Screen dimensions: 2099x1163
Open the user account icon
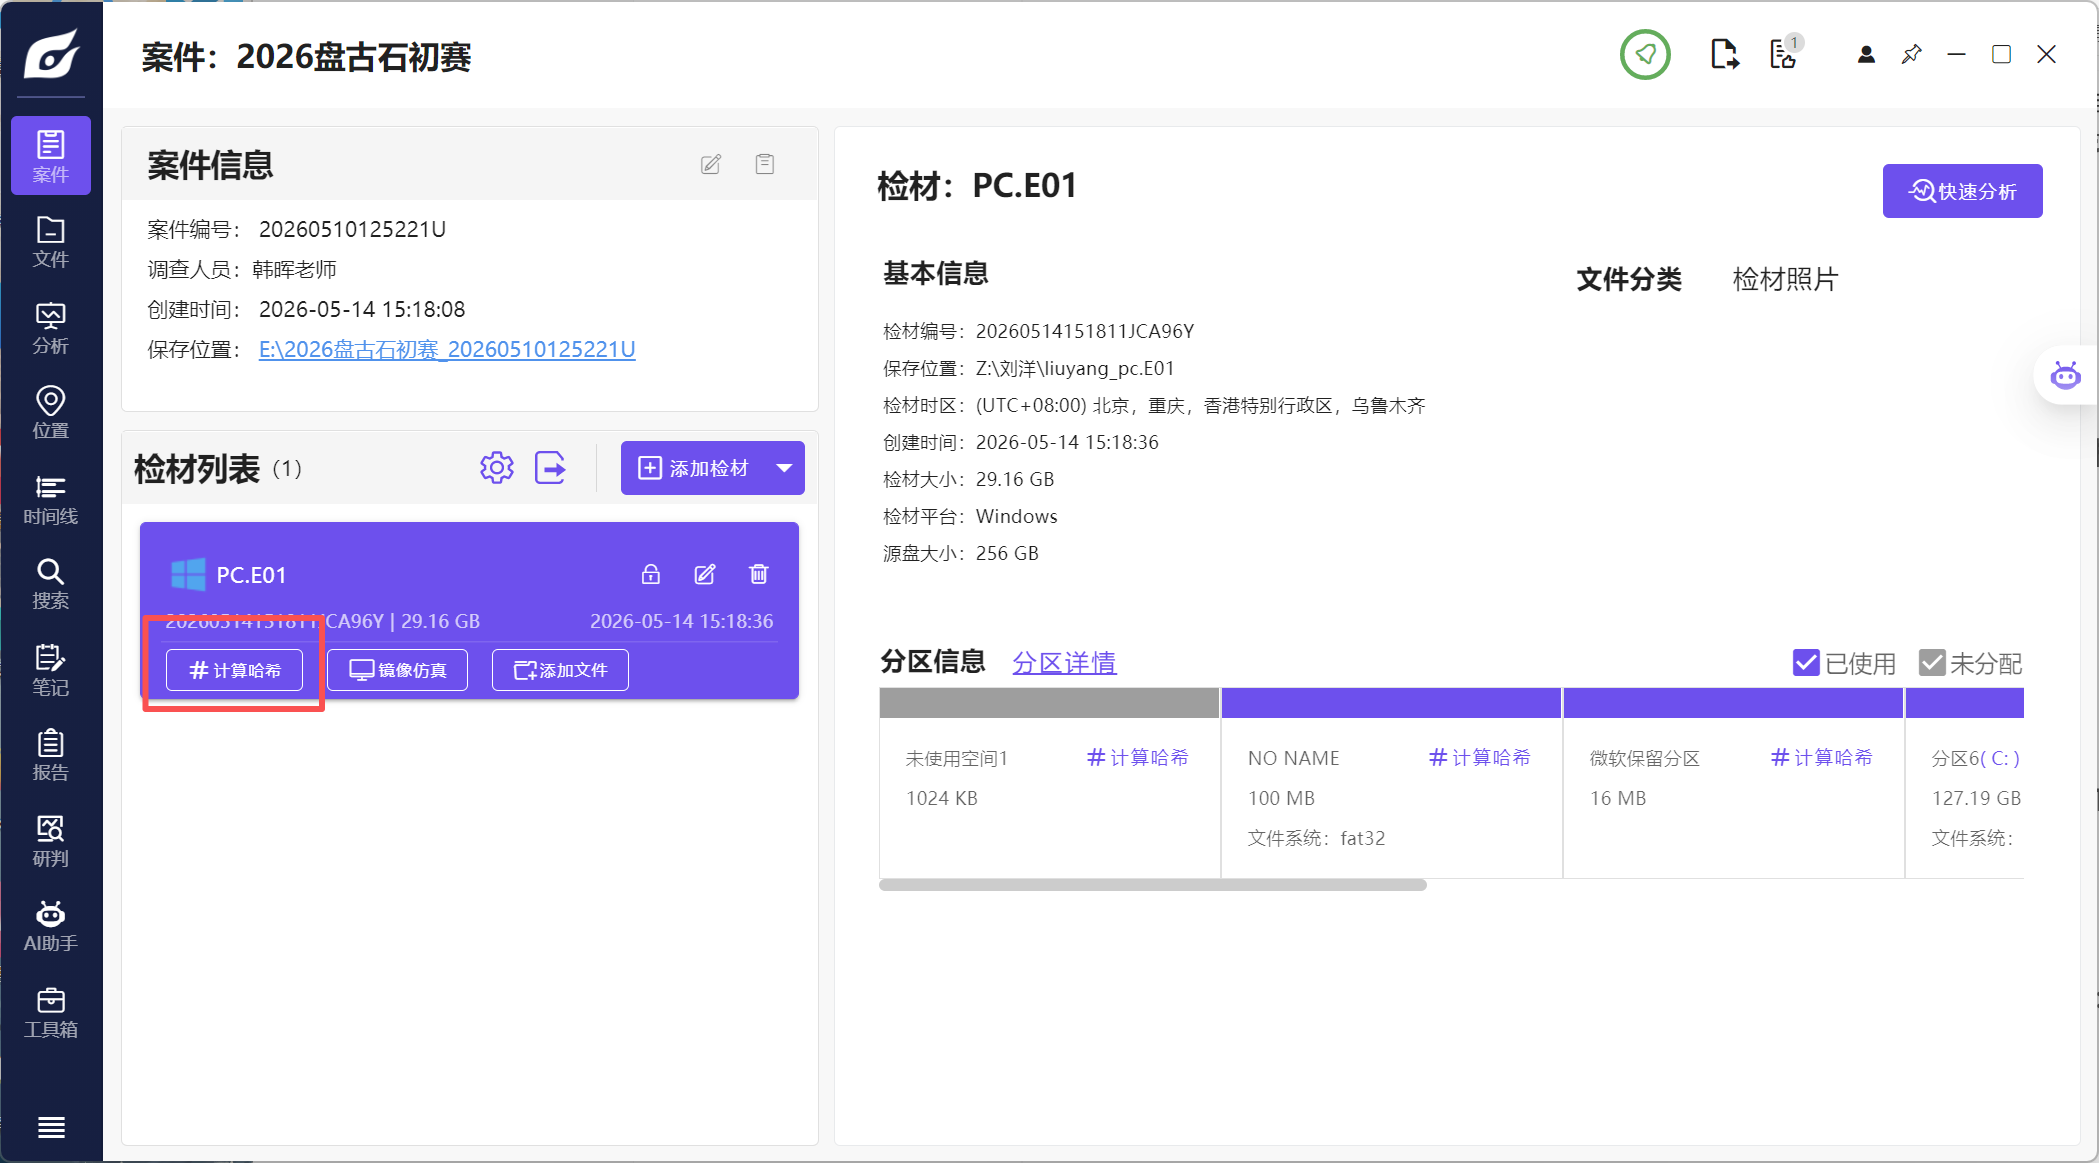[1866, 54]
